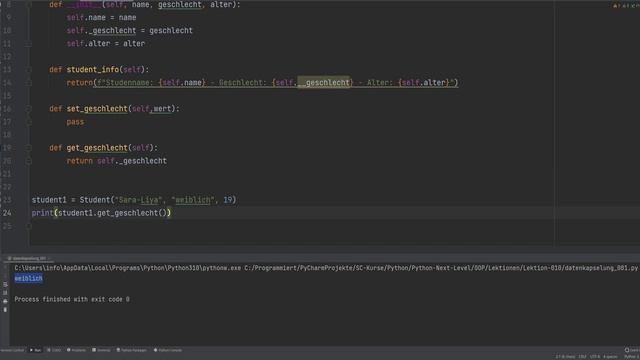Click 'student_info' method name
The height and width of the screenshot is (360, 640).
pos(93,70)
